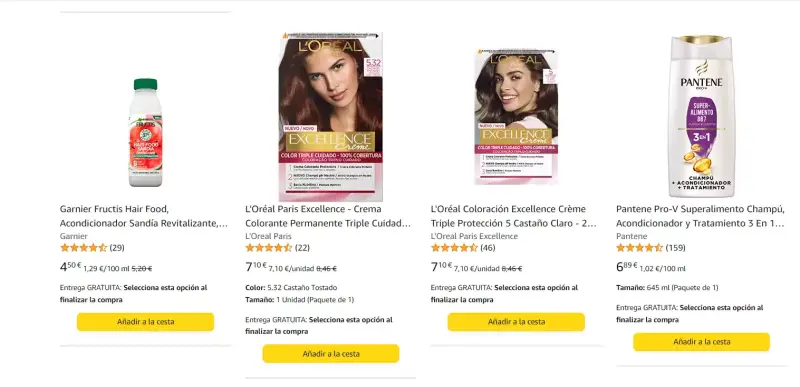Open the Pantene Pro-V Superalimento Champú title link
Screen dimensions: 800x387
(701, 216)
